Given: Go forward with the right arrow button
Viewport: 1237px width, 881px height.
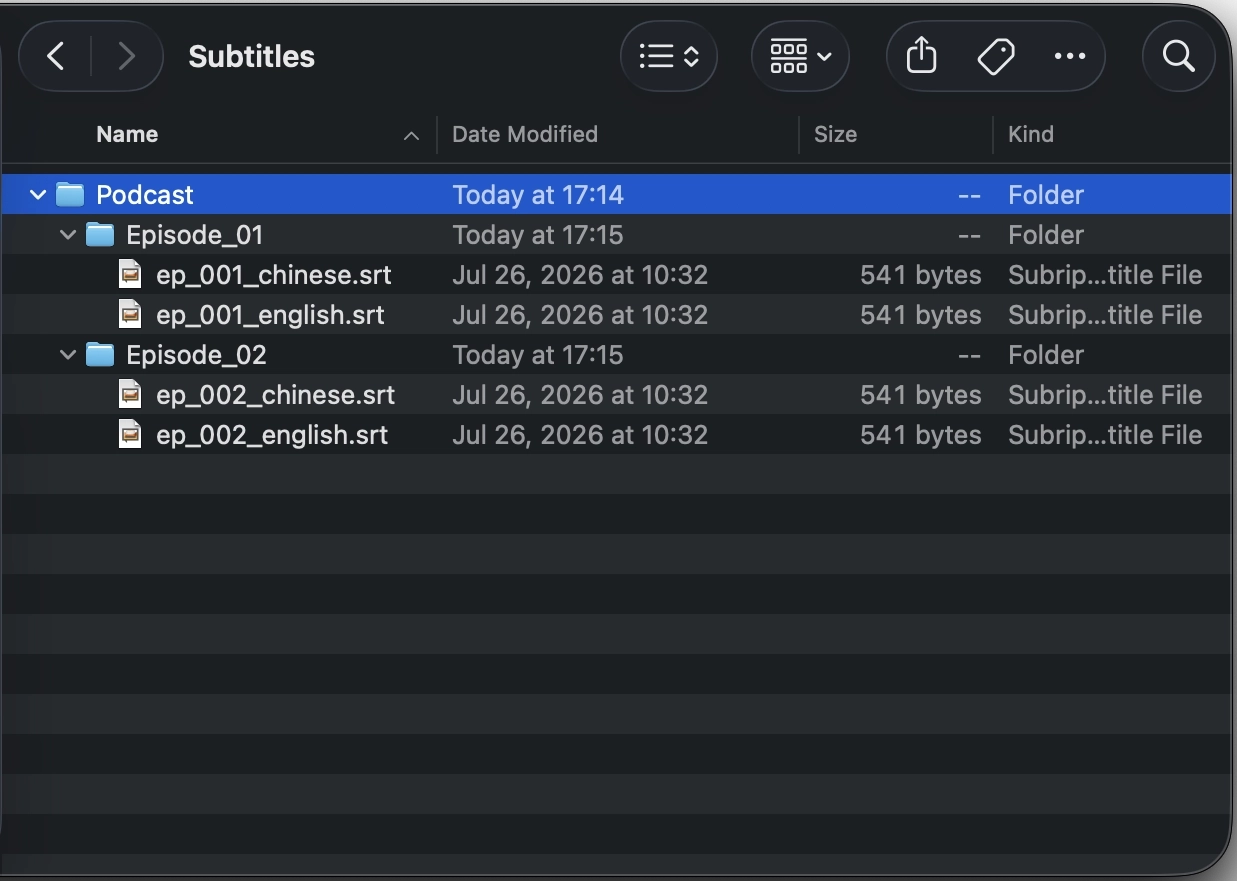Looking at the screenshot, I should [126, 57].
